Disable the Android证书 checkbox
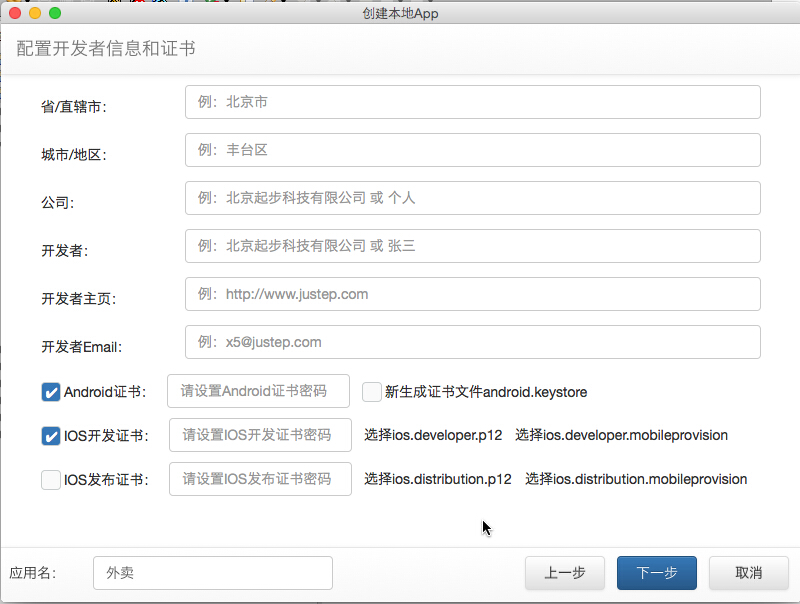 50,392
